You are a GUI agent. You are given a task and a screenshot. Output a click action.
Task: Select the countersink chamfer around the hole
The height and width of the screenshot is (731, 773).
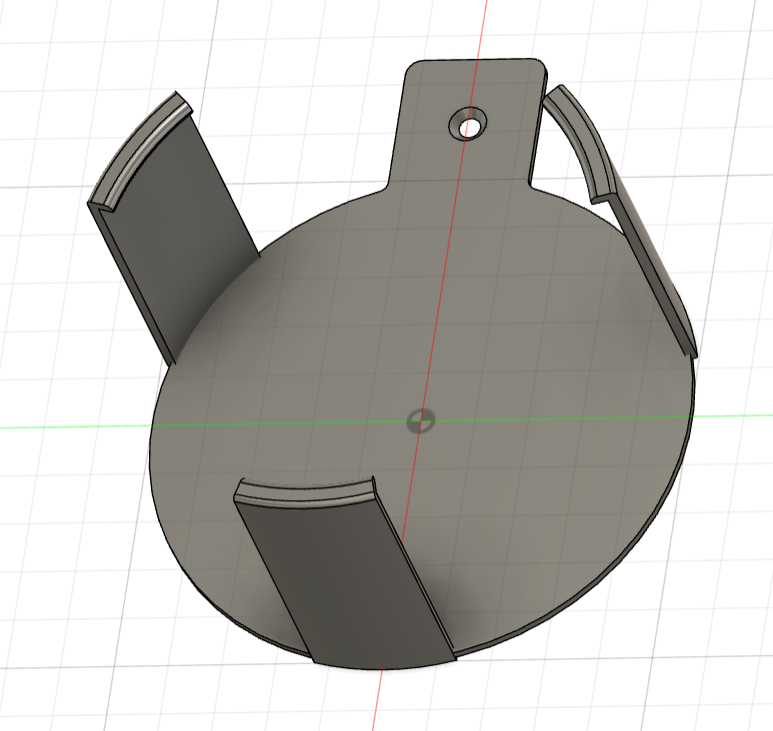(x=466, y=122)
